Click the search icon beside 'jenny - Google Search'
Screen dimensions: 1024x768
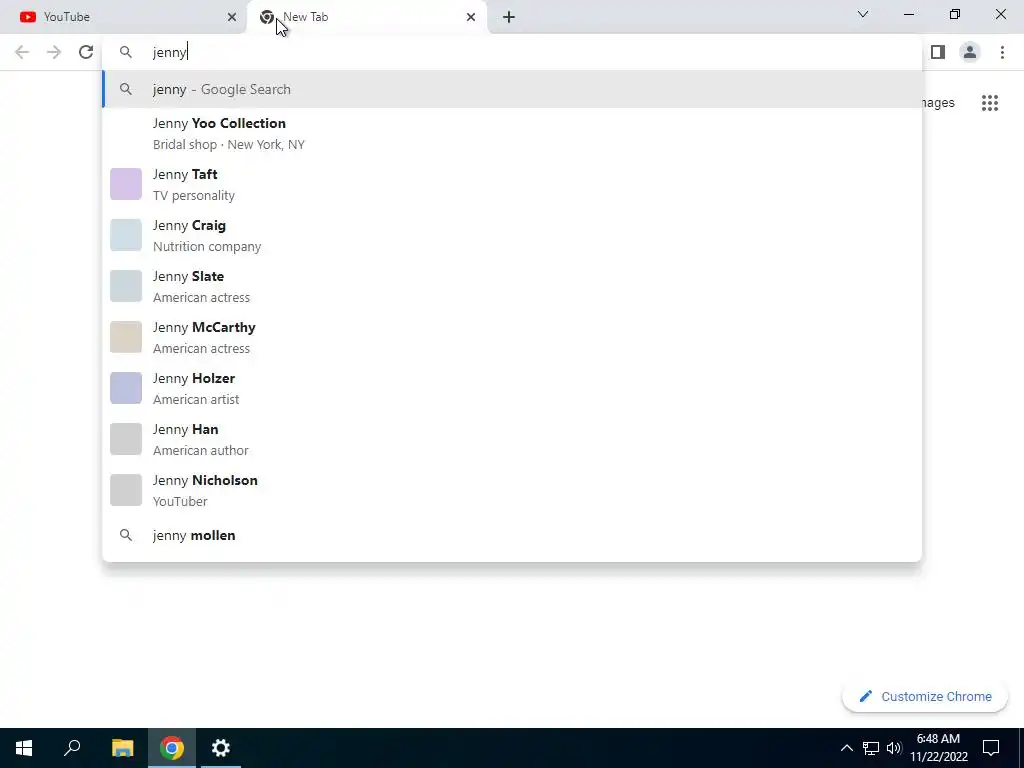[x=126, y=89]
